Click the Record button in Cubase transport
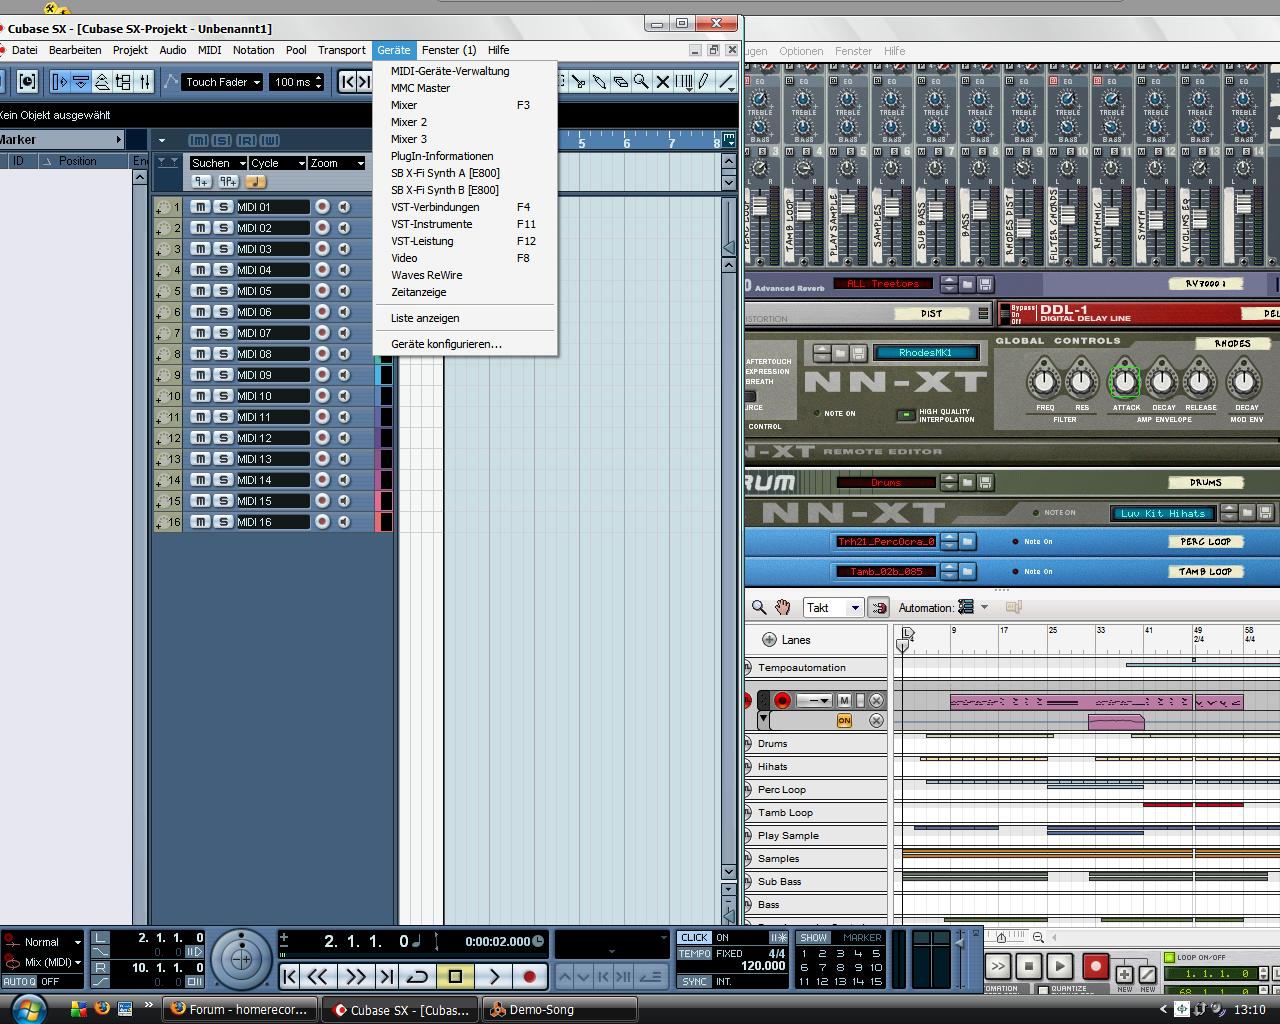Screen dimensions: 1280x1024 (x=530, y=976)
